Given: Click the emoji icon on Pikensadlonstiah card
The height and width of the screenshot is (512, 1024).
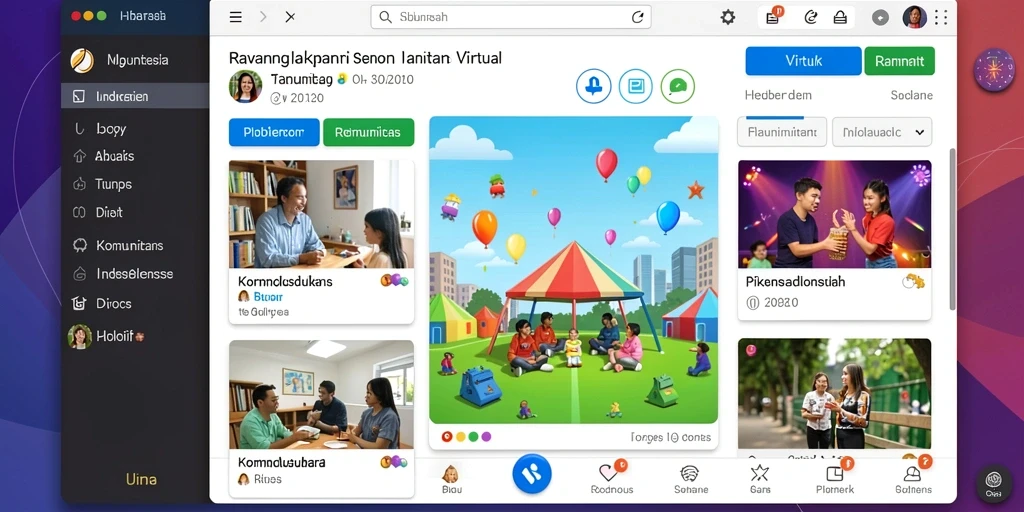Looking at the screenshot, I should coord(913,281).
